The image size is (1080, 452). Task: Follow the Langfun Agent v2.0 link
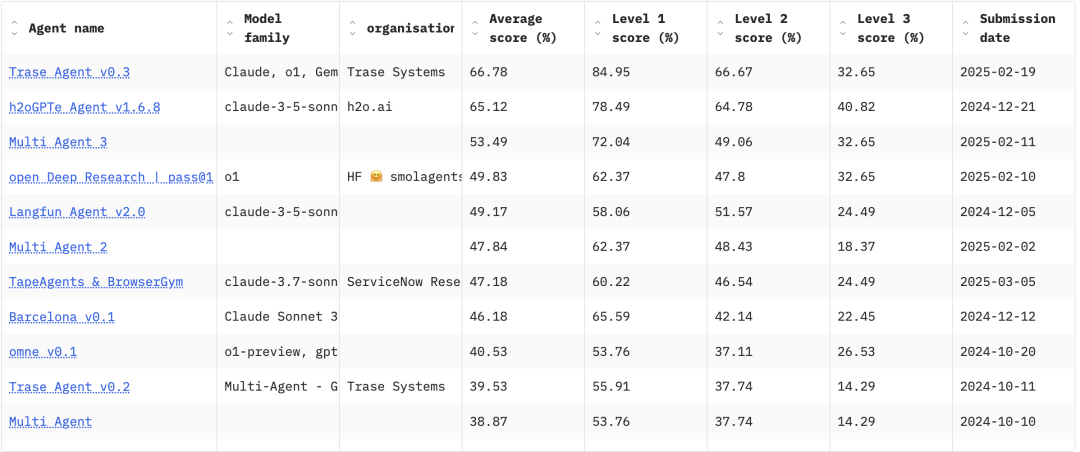[77, 212]
